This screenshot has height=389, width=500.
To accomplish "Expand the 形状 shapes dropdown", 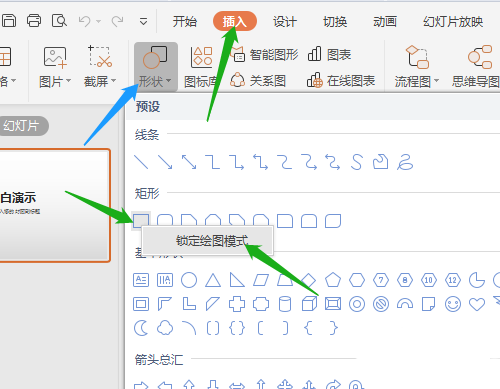I will pos(155,67).
